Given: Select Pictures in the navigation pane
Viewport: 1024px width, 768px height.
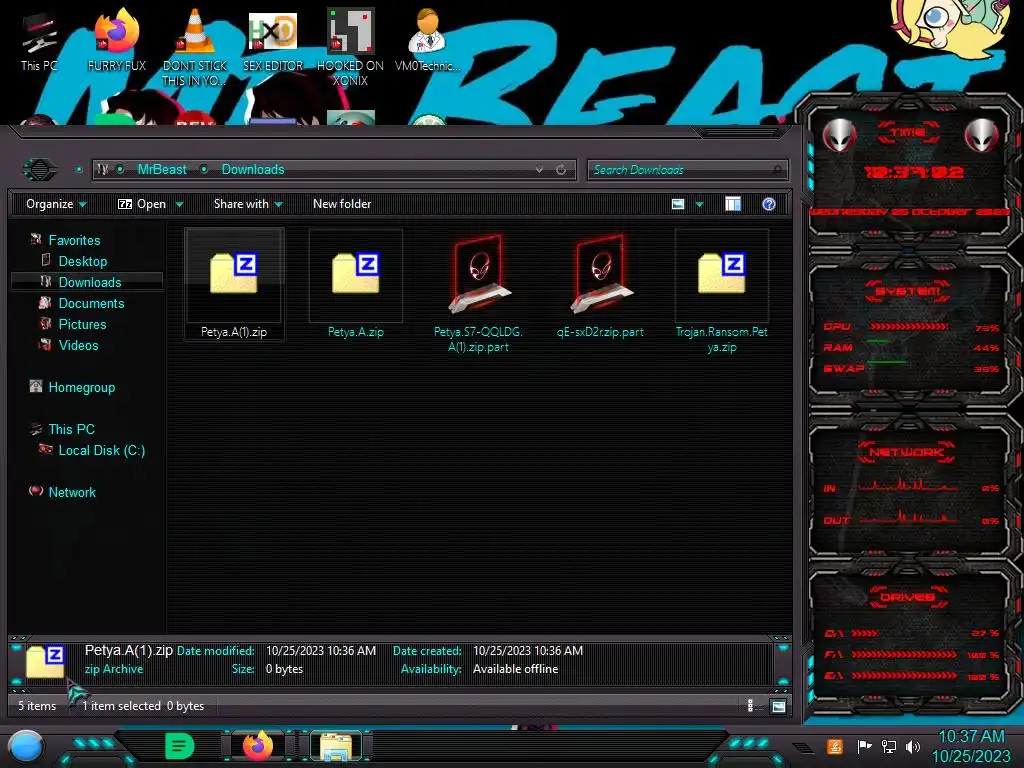Looking at the screenshot, I should pyautogui.click(x=82, y=324).
